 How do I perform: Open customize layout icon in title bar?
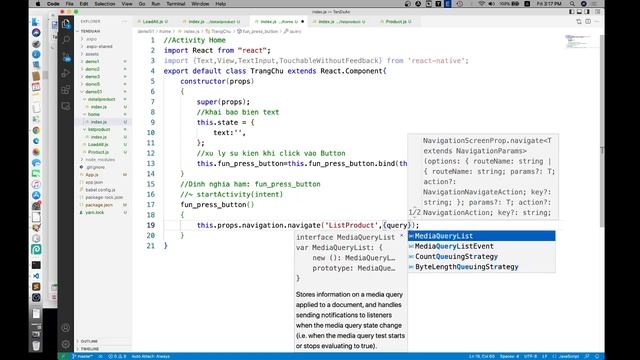[x=597, y=12]
